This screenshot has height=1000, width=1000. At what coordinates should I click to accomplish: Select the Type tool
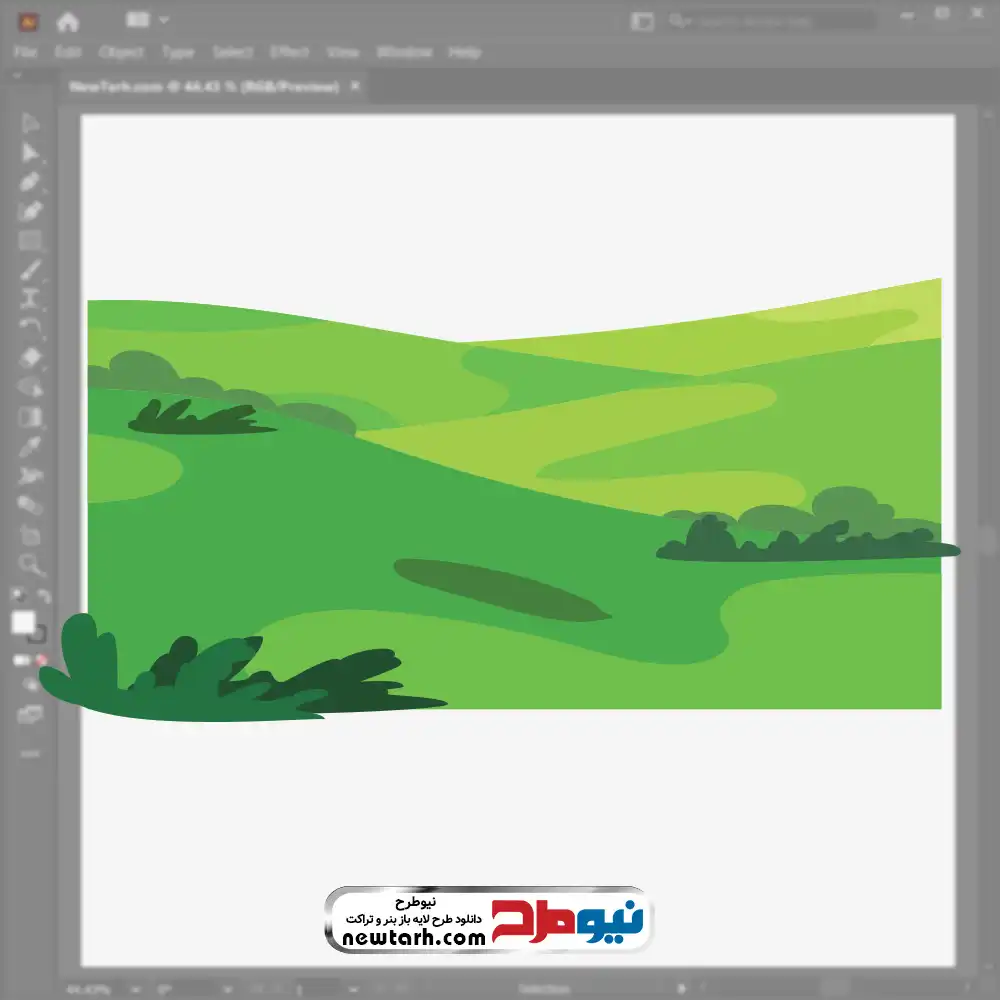[x=29, y=300]
